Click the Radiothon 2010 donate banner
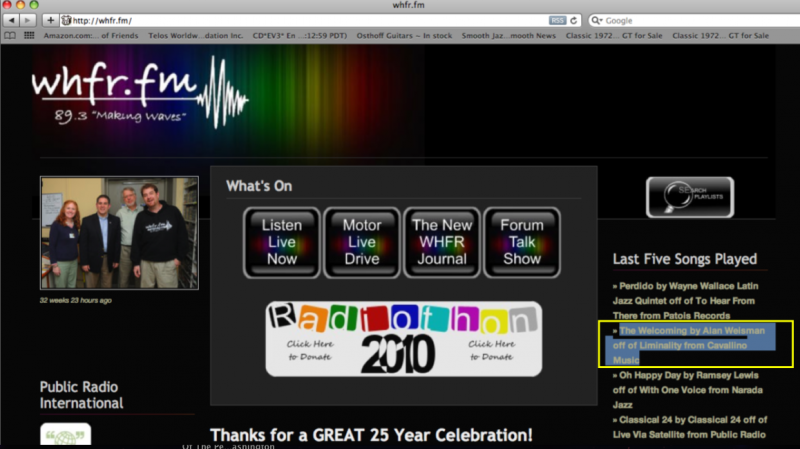This screenshot has height=449, width=800. (x=404, y=339)
